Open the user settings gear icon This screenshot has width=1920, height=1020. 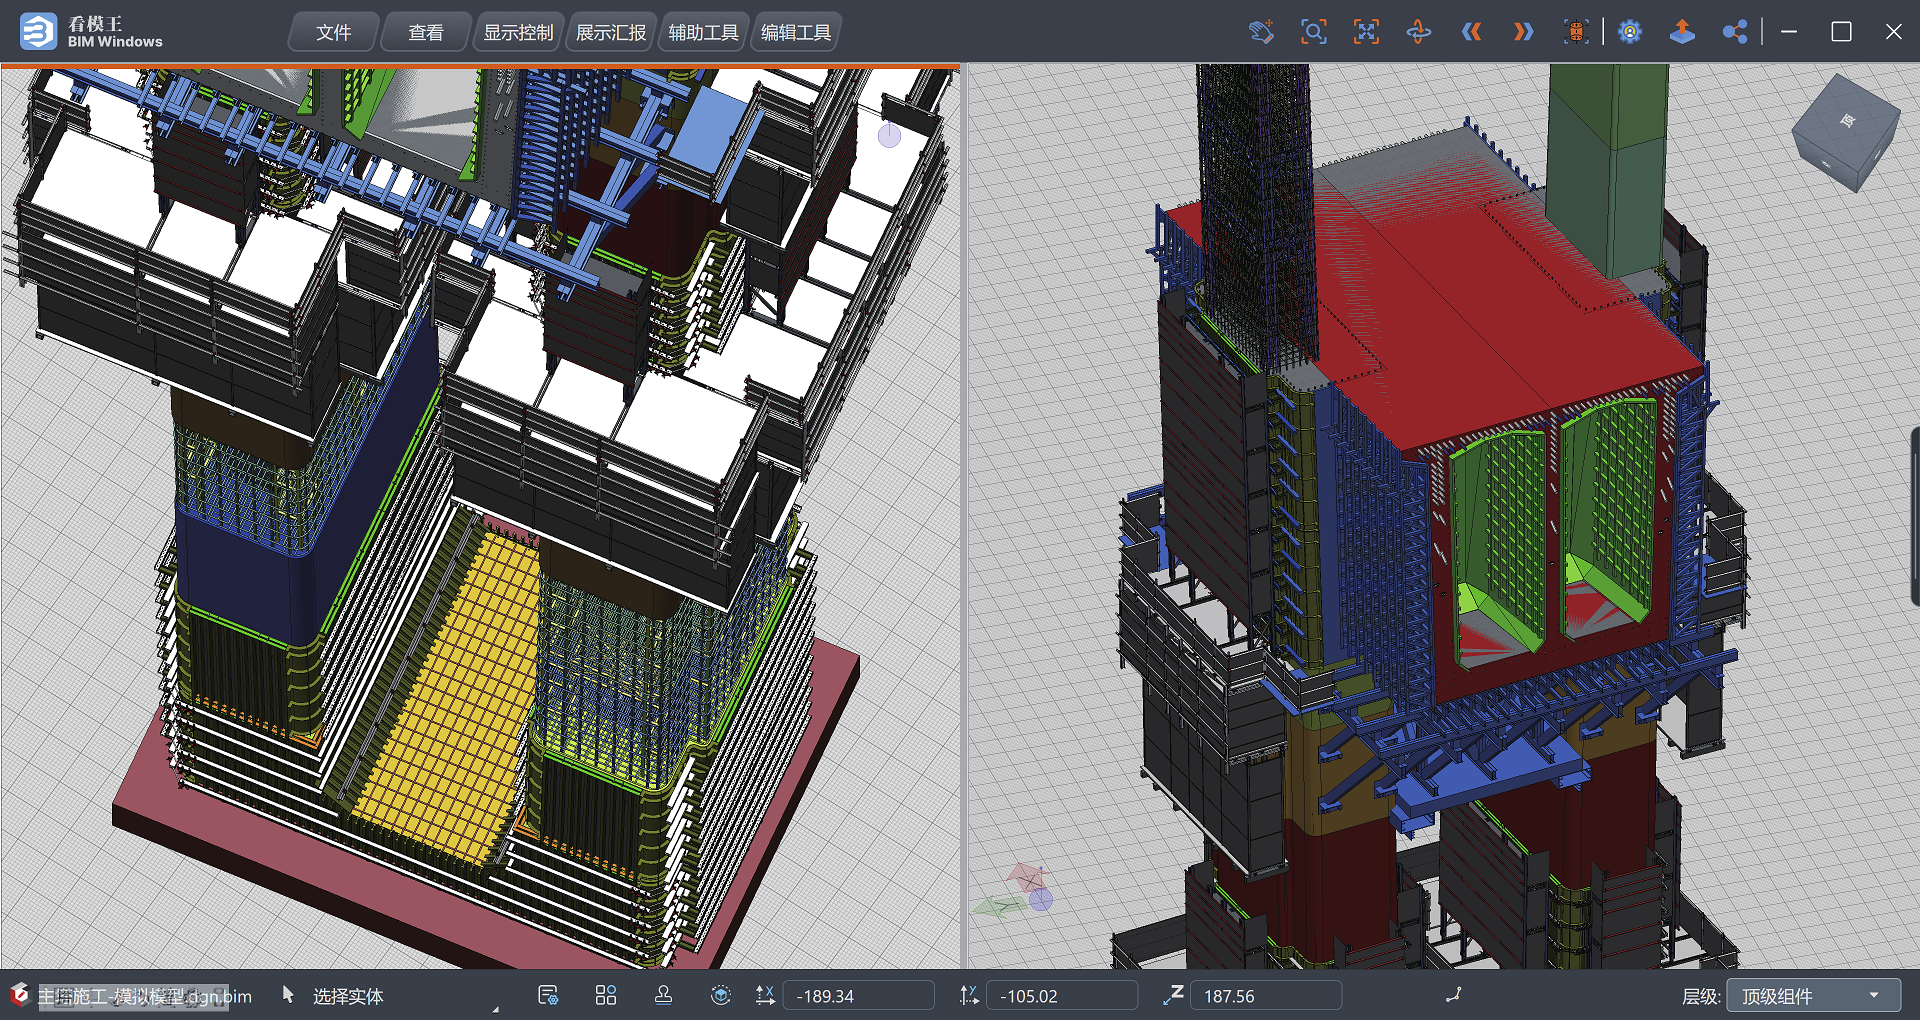[x=1630, y=32]
